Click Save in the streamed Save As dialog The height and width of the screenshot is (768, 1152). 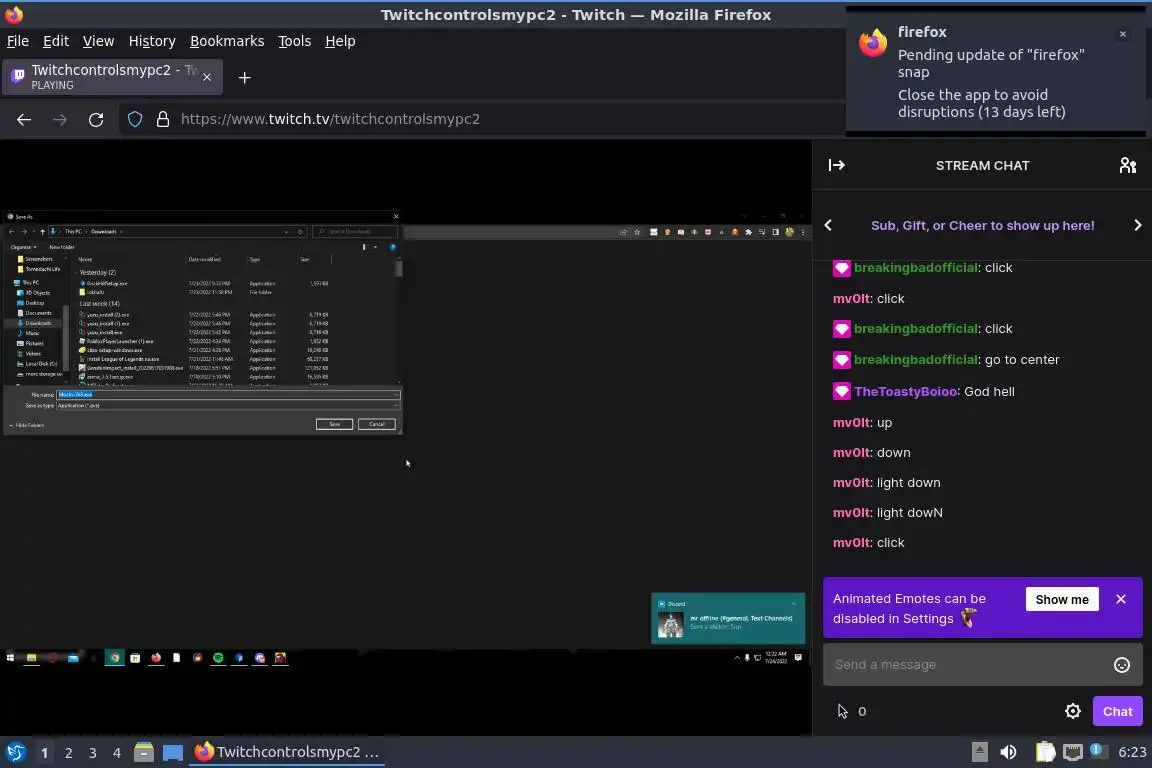point(334,424)
